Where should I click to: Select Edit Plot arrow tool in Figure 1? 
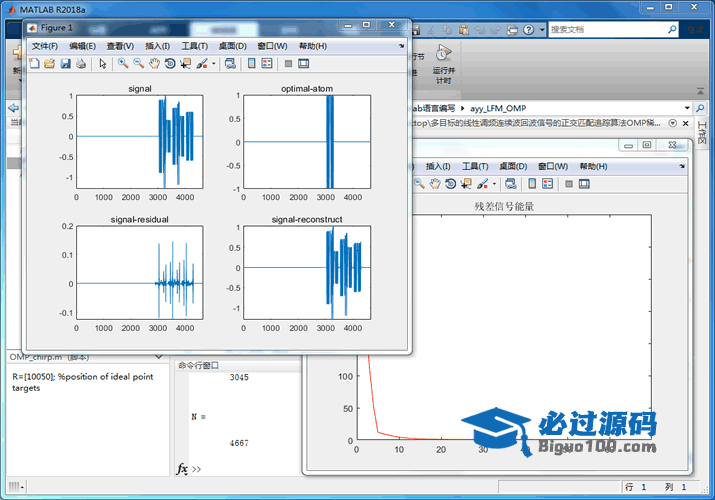103,64
